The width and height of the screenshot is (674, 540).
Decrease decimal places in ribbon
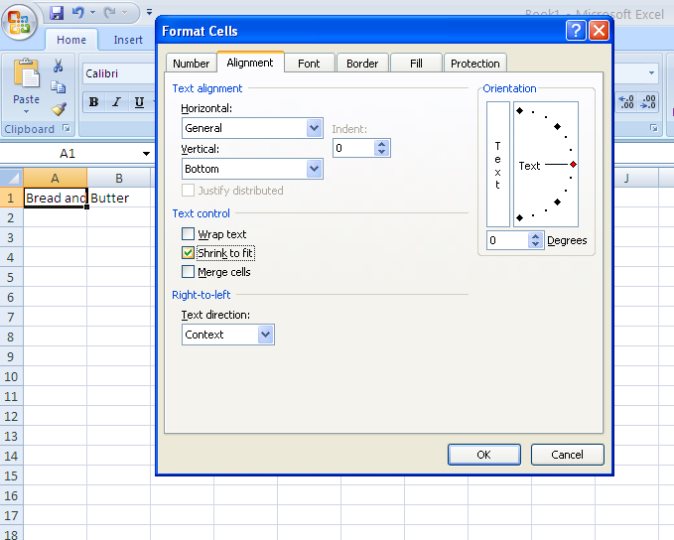[x=648, y=102]
